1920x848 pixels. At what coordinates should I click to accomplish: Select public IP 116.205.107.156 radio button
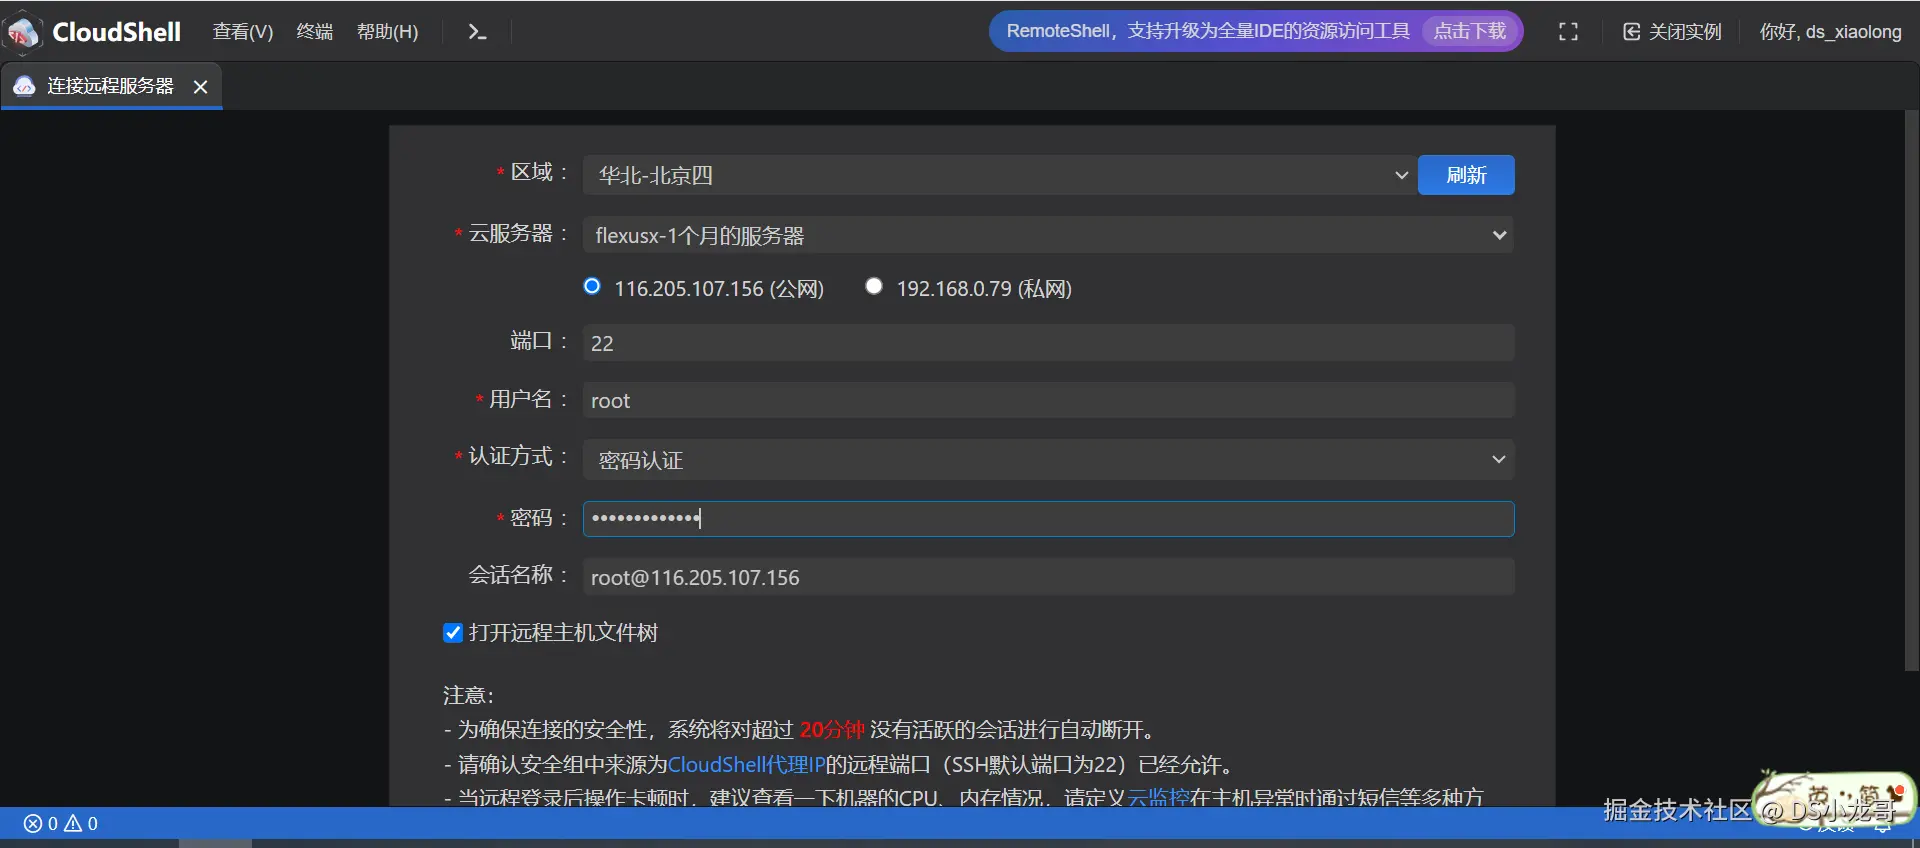pyautogui.click(x=592, y=287)
